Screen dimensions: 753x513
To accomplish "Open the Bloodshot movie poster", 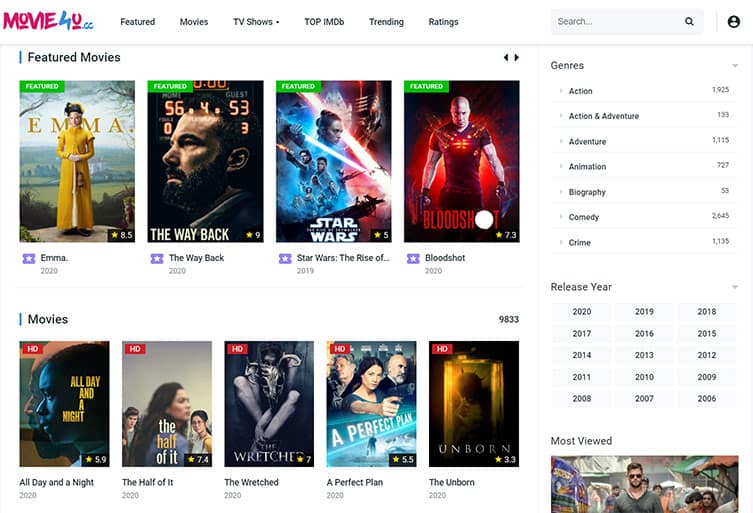I will 462,161.
